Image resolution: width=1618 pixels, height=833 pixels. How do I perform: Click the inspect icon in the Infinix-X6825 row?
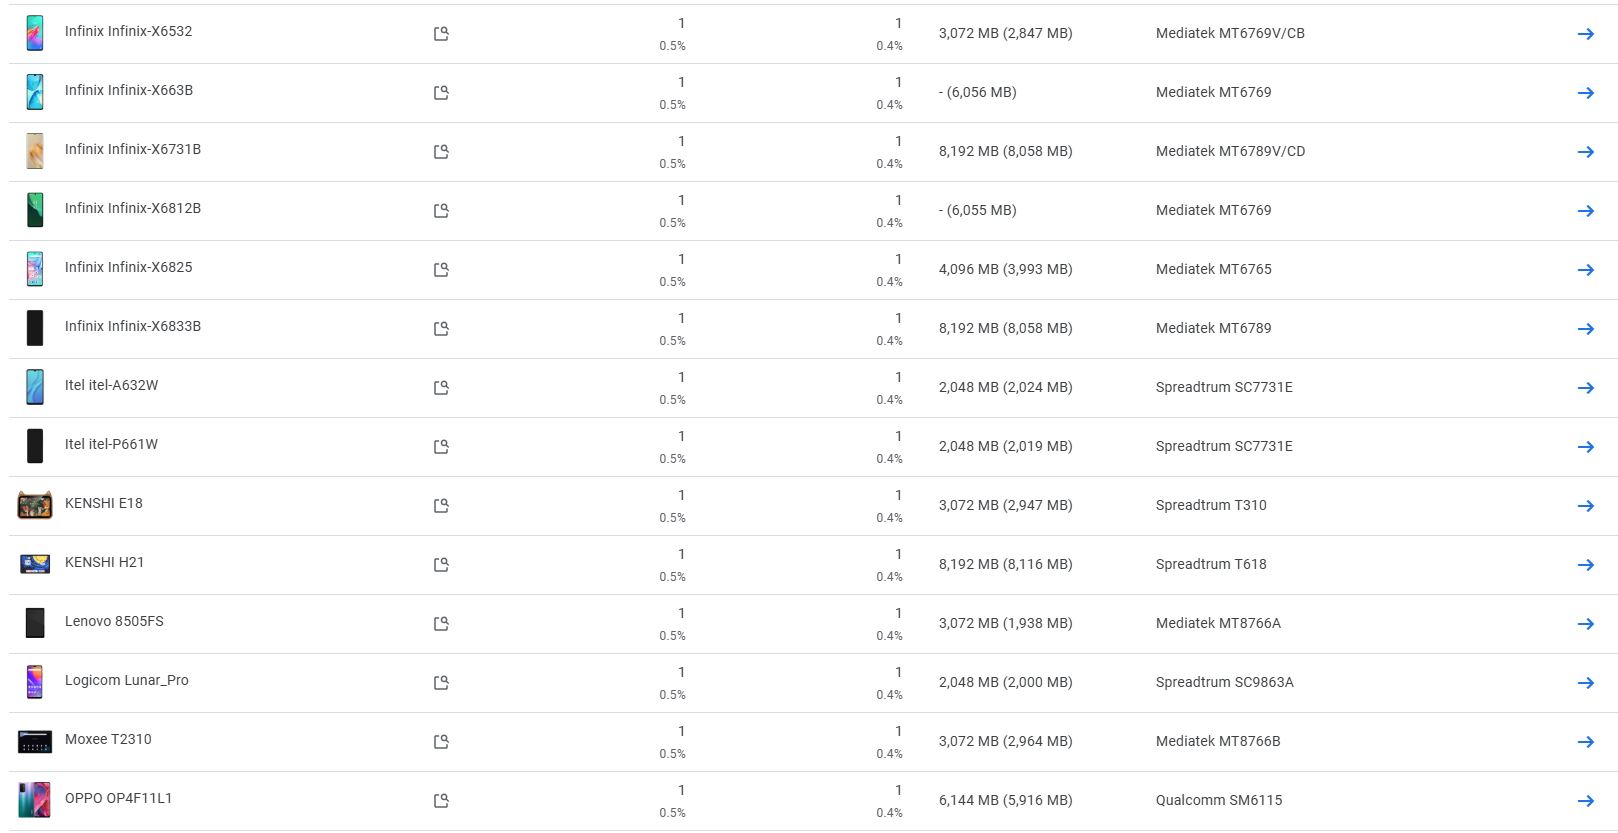coord(441,270)
